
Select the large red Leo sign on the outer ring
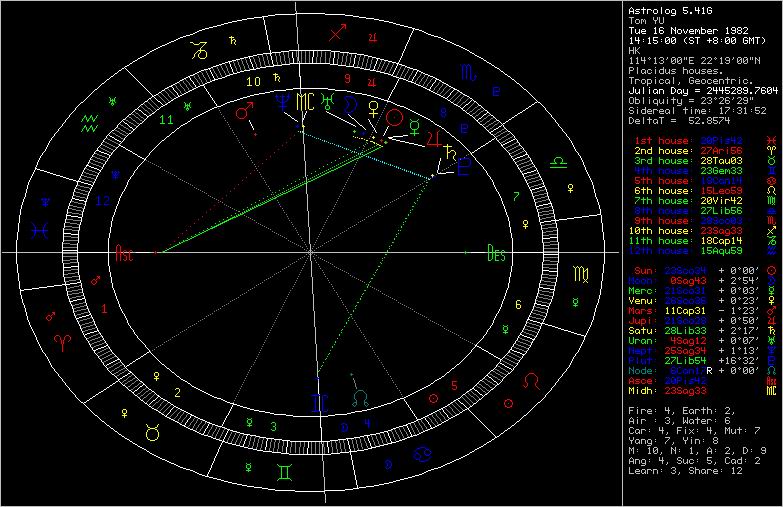(531, 382)
